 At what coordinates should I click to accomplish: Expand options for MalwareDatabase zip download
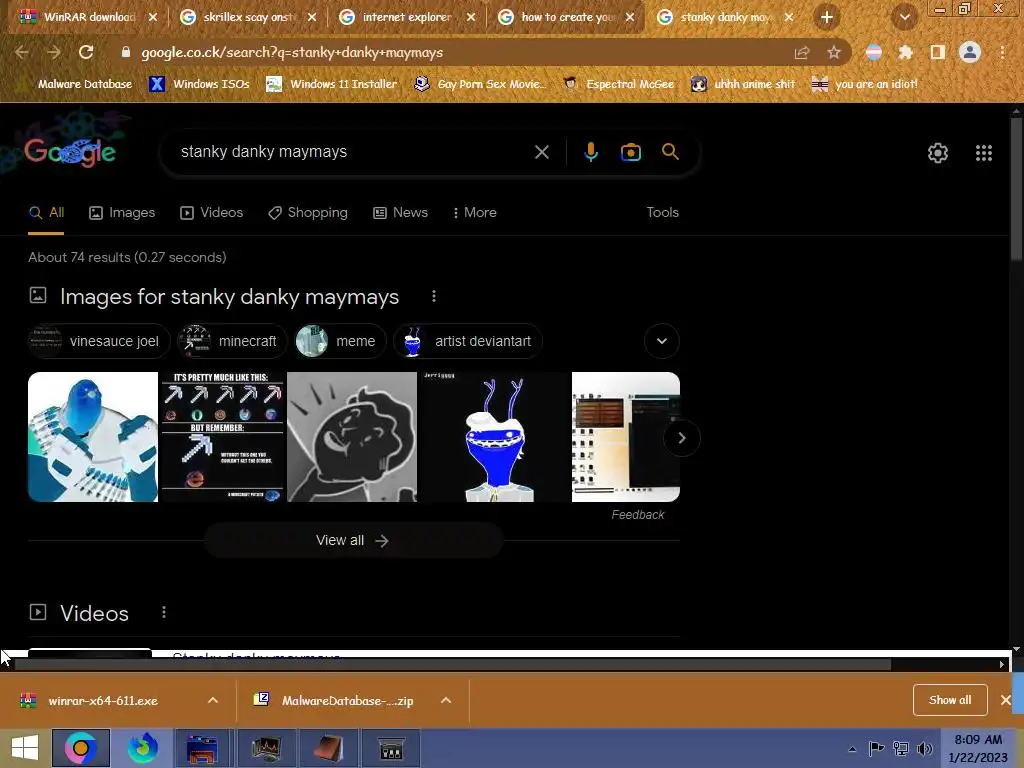(x=446, y=700)
